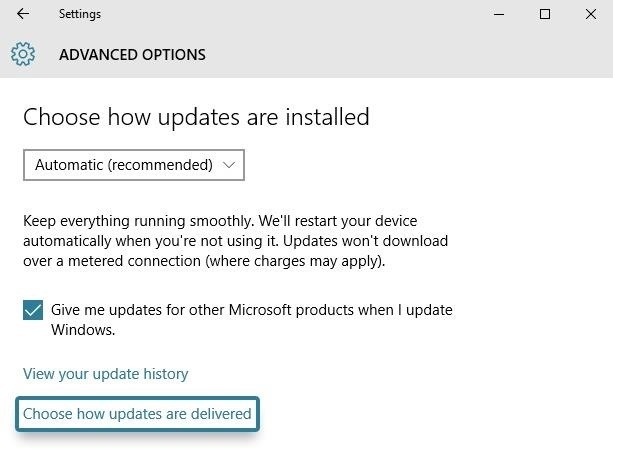
Task: Click the Settings gear icon
Action: pyautogui.click(x=23, y=54)
